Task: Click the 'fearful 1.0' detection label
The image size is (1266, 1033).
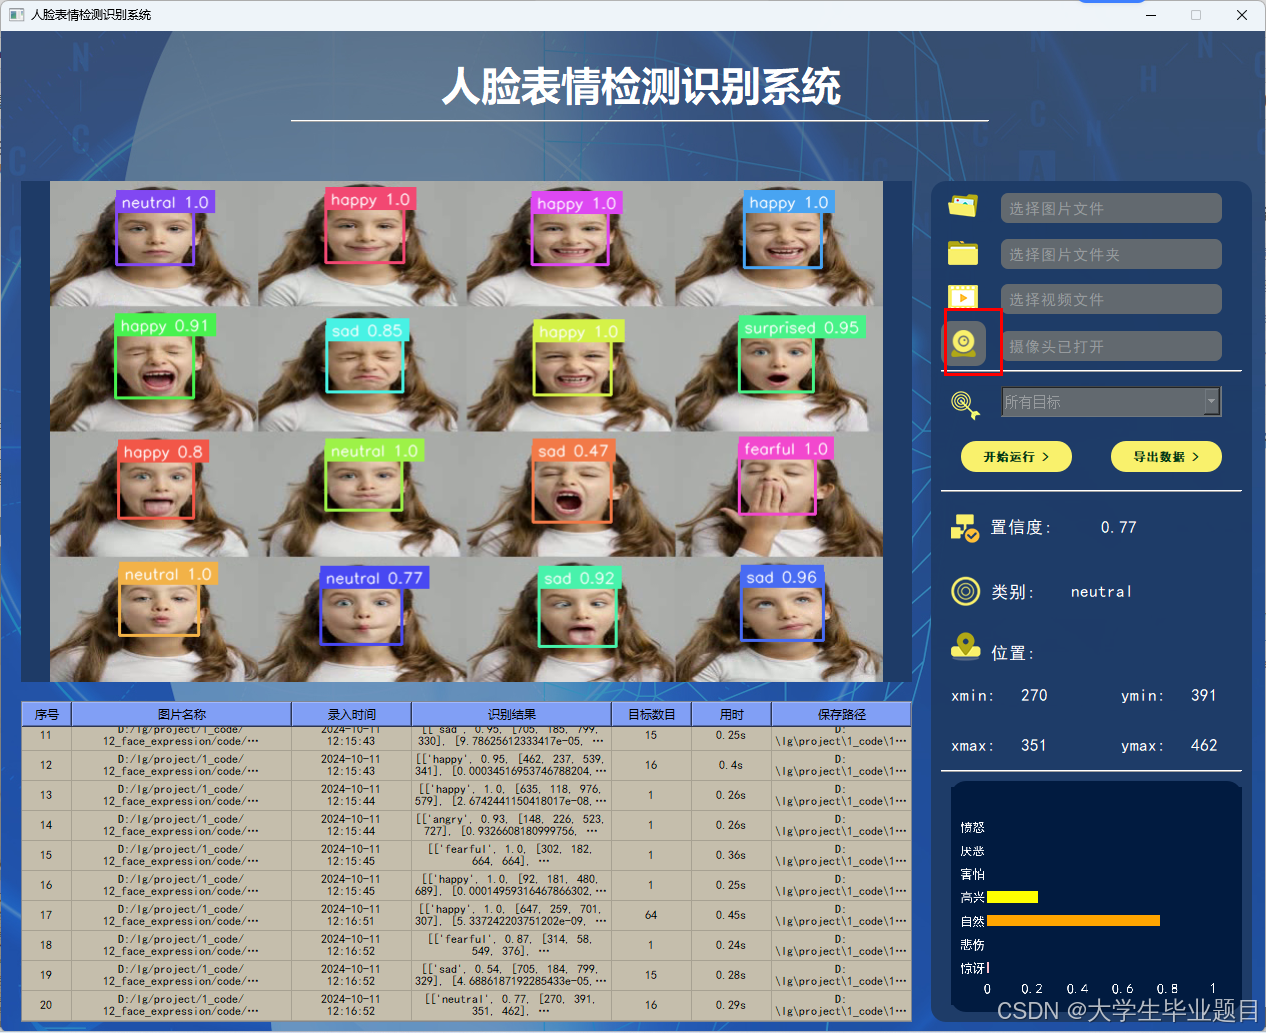Action: 786,449
